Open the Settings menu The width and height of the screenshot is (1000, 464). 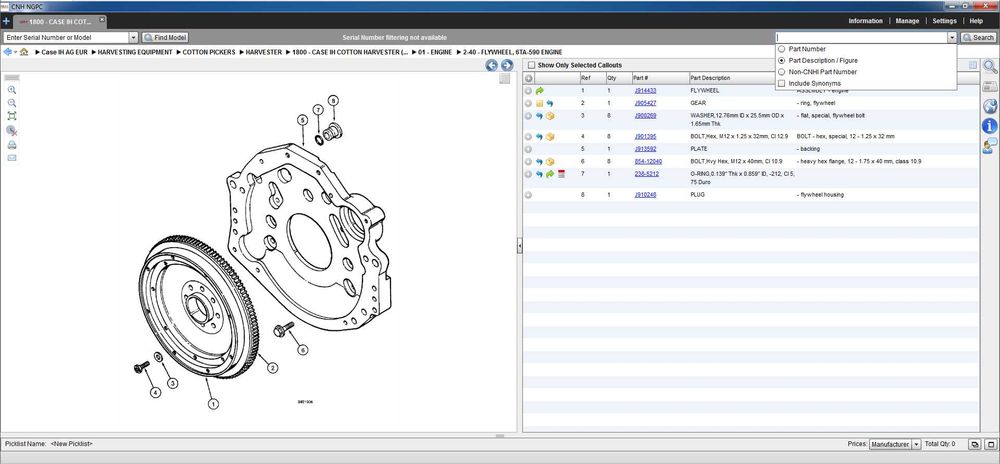pos(944,20)
